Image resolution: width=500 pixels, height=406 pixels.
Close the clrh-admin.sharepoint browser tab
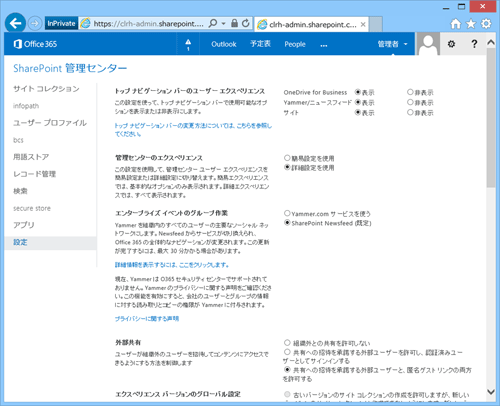pos(363,24)
